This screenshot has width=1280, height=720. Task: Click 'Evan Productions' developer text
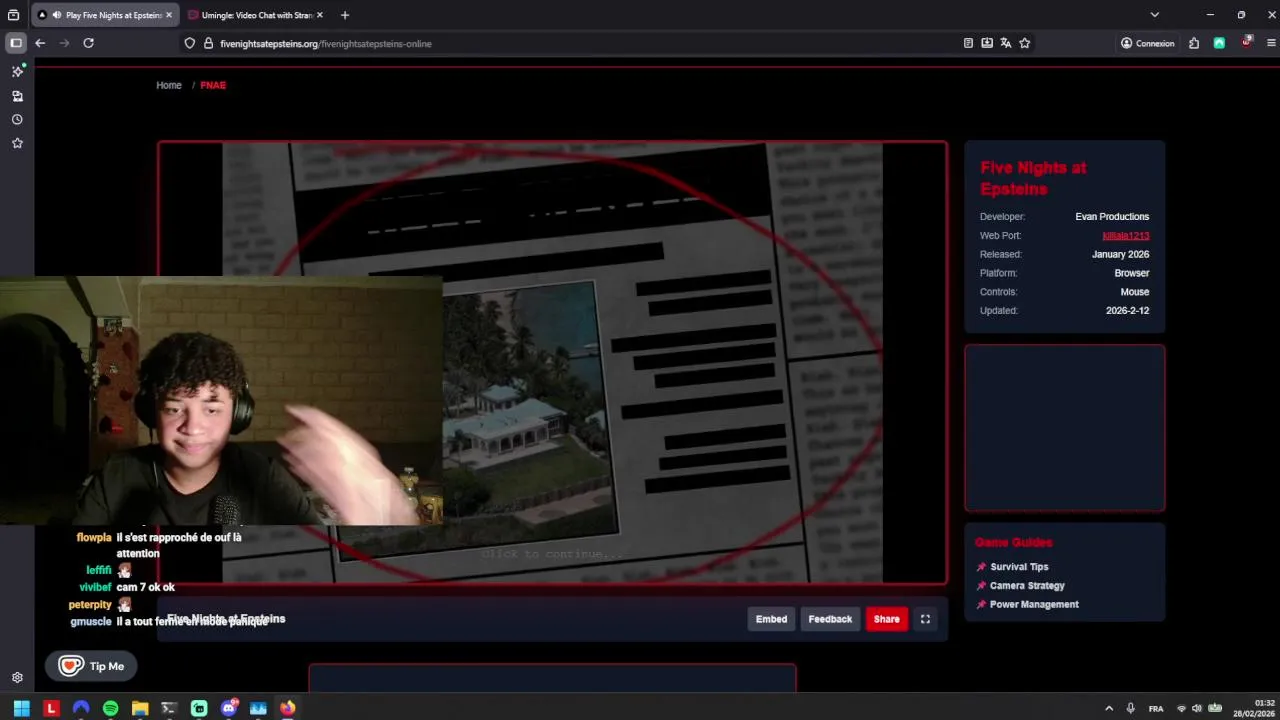pos(1112,217)
